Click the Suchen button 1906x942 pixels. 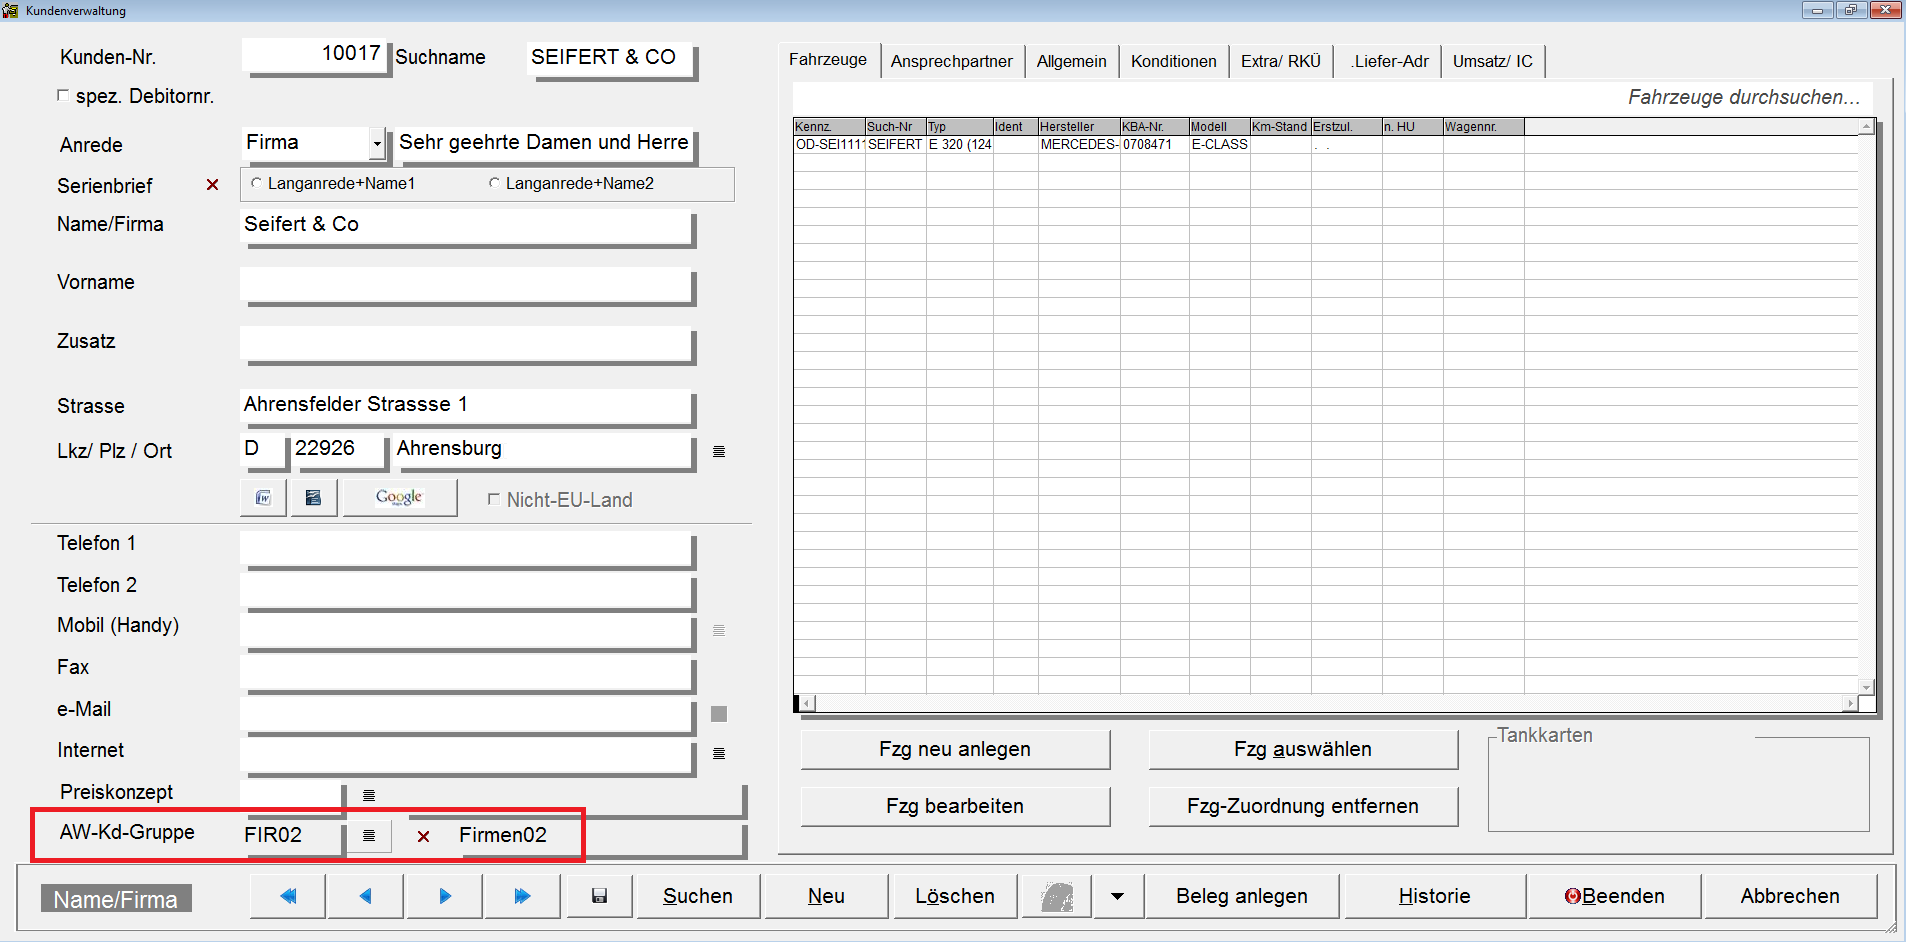698,896
